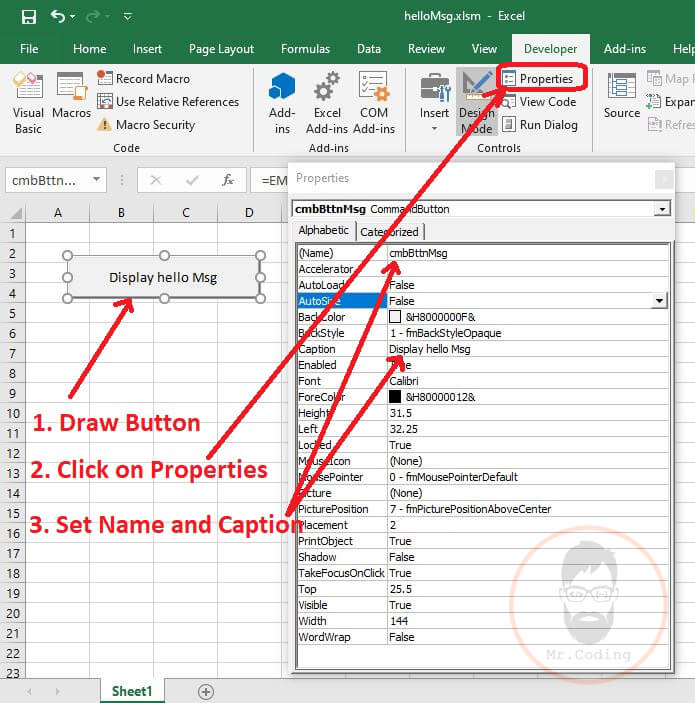Click the Name Box showing cmbBttn
This screenshot has height=703, width=695.
48,180
